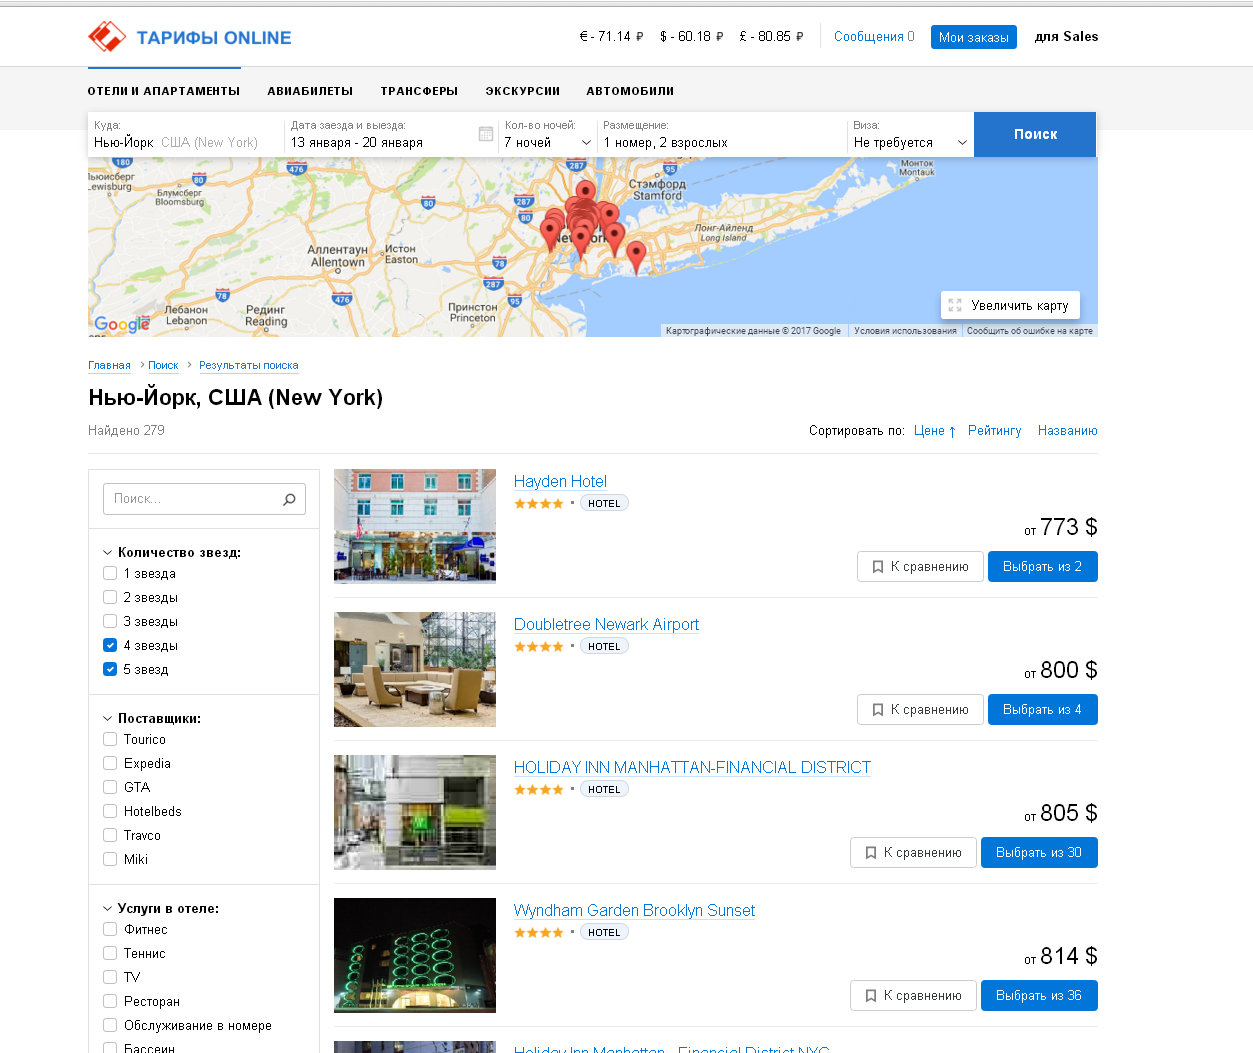The width and height of the screenshot is (1253, 1053).
Task: Click the bookmark icon for Doubletree Newark Airport
Action: pos(878,710)
